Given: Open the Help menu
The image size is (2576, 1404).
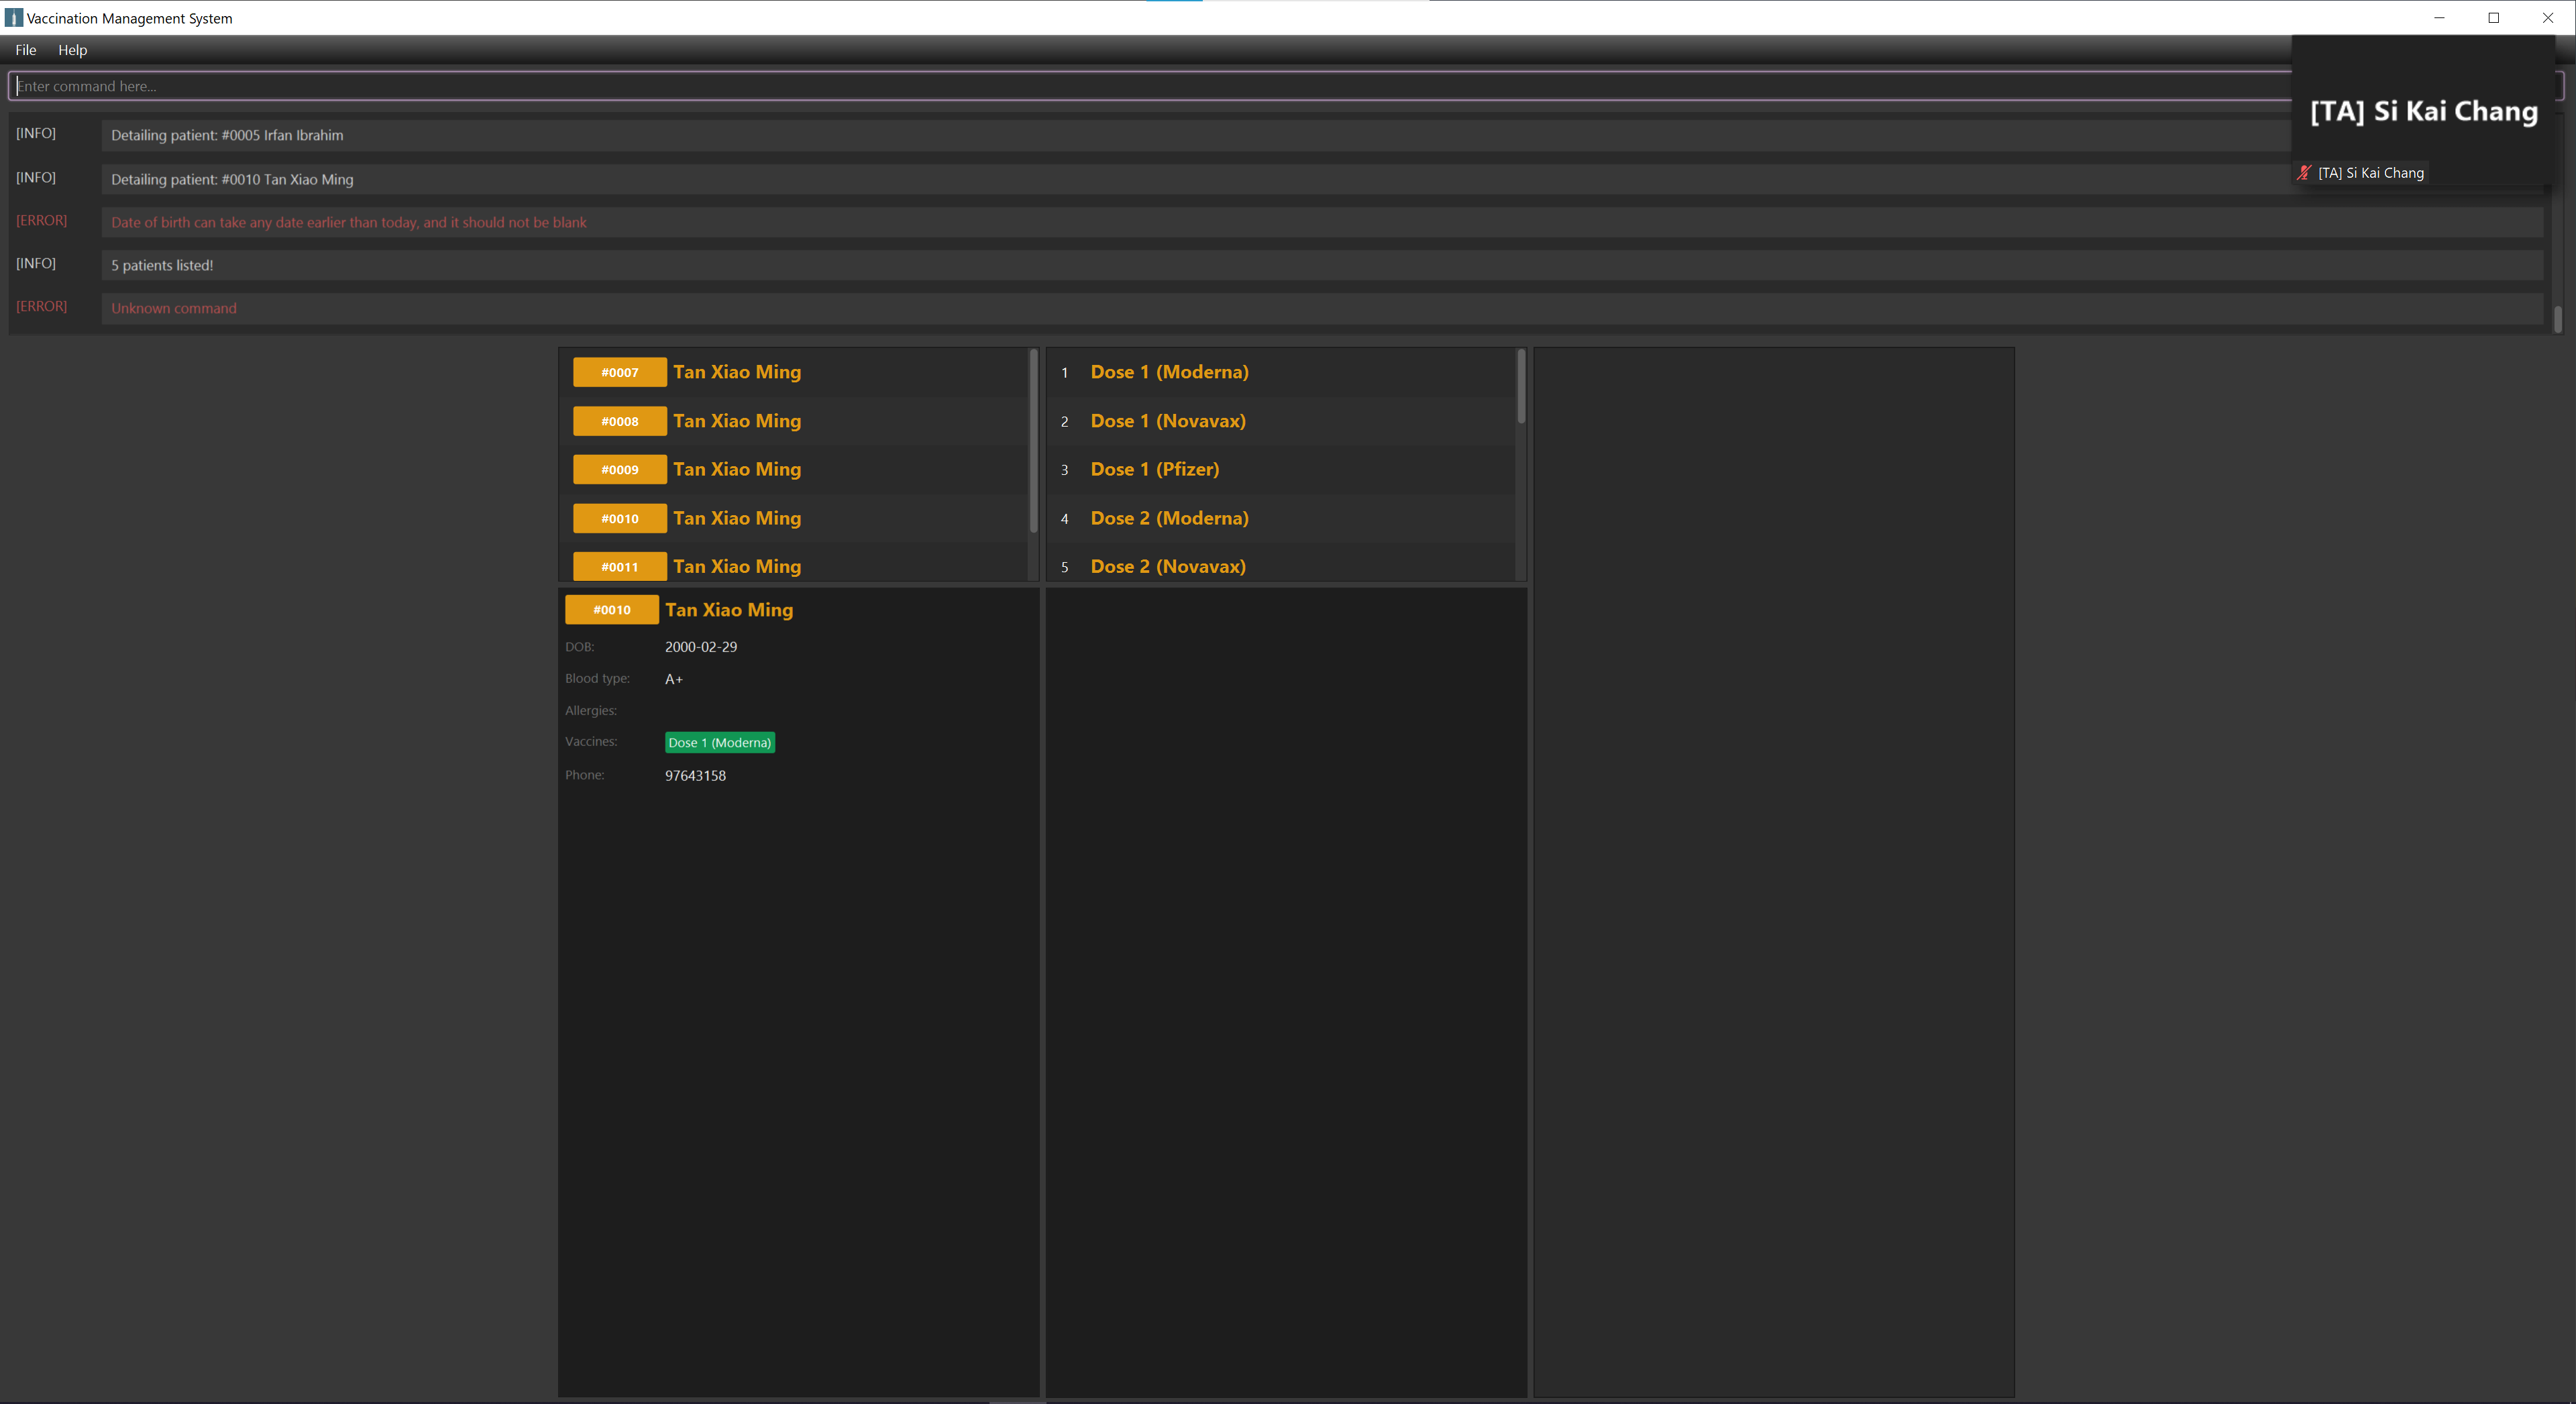Looking at the screenshot, I should click(72, 50).
